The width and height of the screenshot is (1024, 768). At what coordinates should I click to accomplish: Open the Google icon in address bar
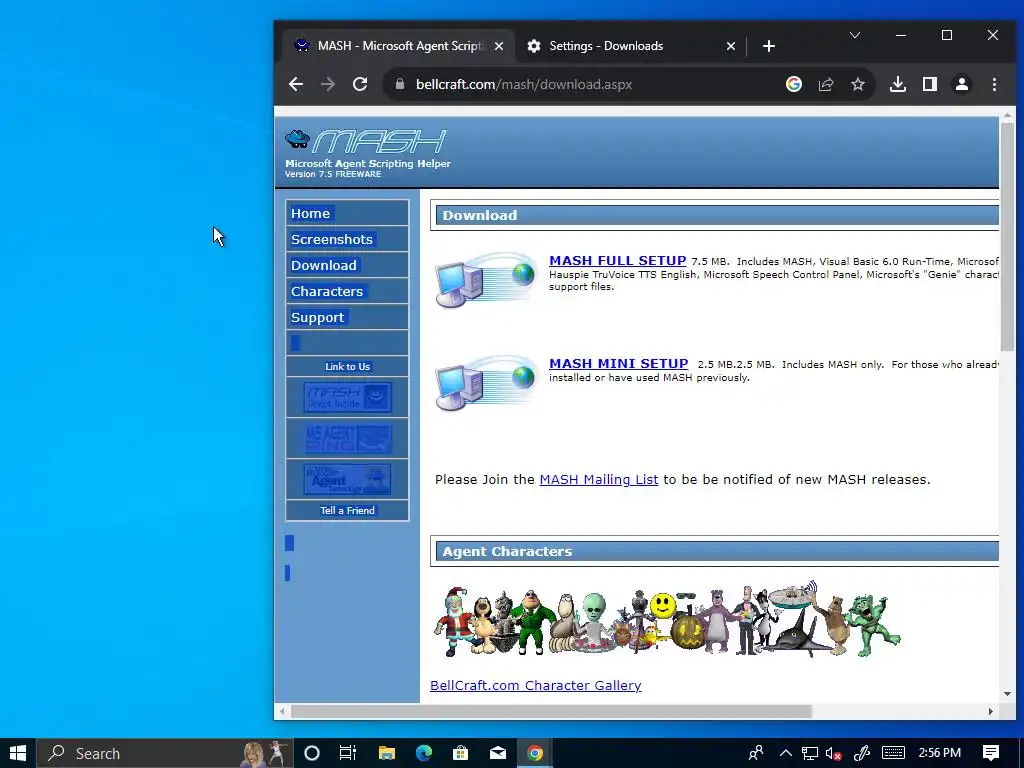coord(793,84)
